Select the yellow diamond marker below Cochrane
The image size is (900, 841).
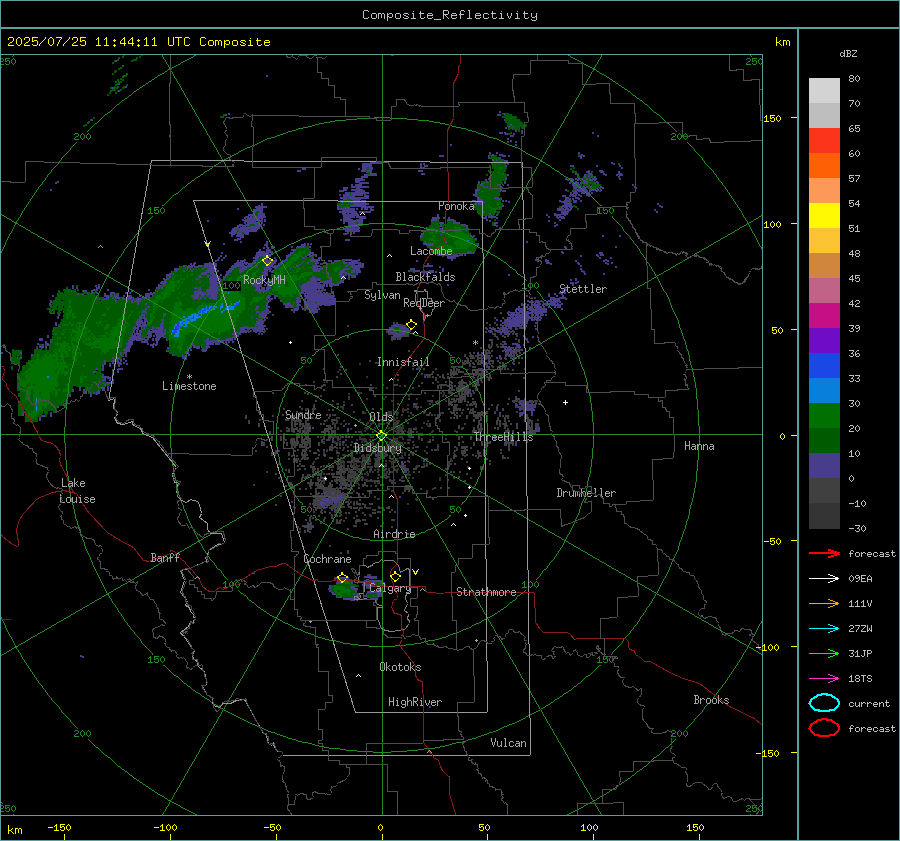pyautogui.click(x=343, y=578)
